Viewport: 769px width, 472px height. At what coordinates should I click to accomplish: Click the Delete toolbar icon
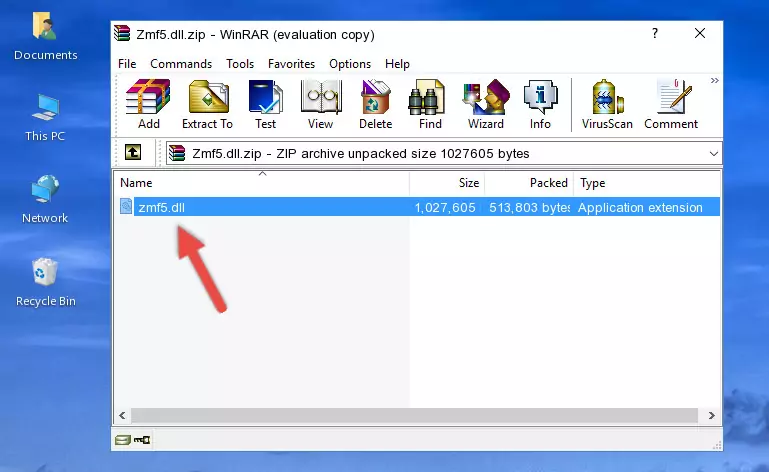(x=376, y=104)
